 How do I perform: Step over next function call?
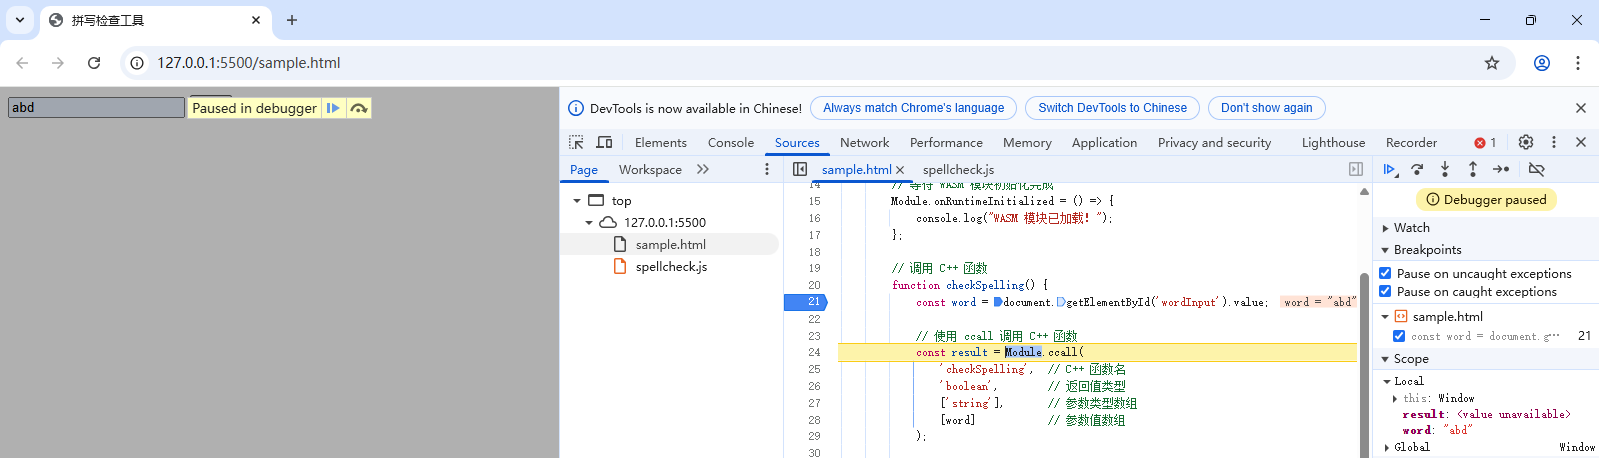click(x=1417, y=170)
